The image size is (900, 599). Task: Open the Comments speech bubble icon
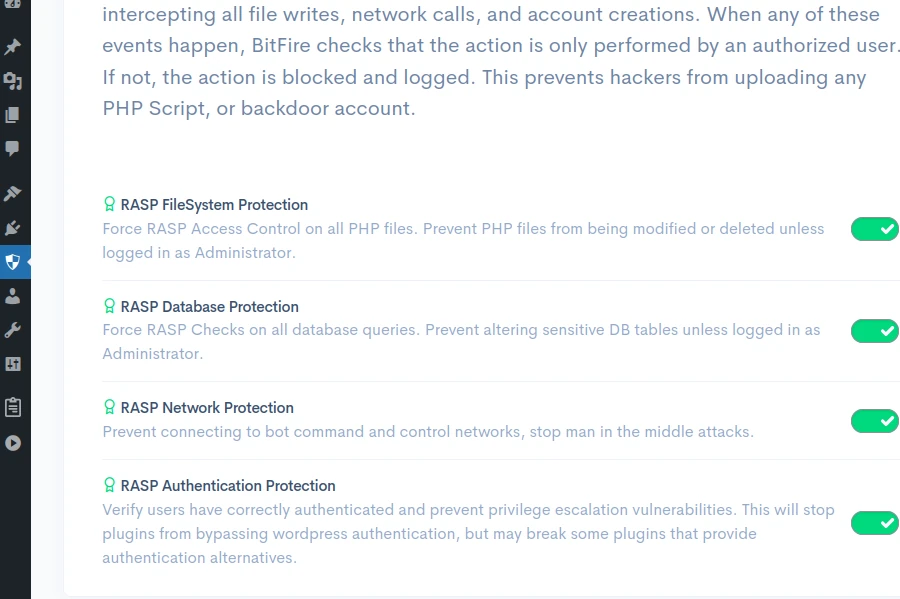pos(12,149)
